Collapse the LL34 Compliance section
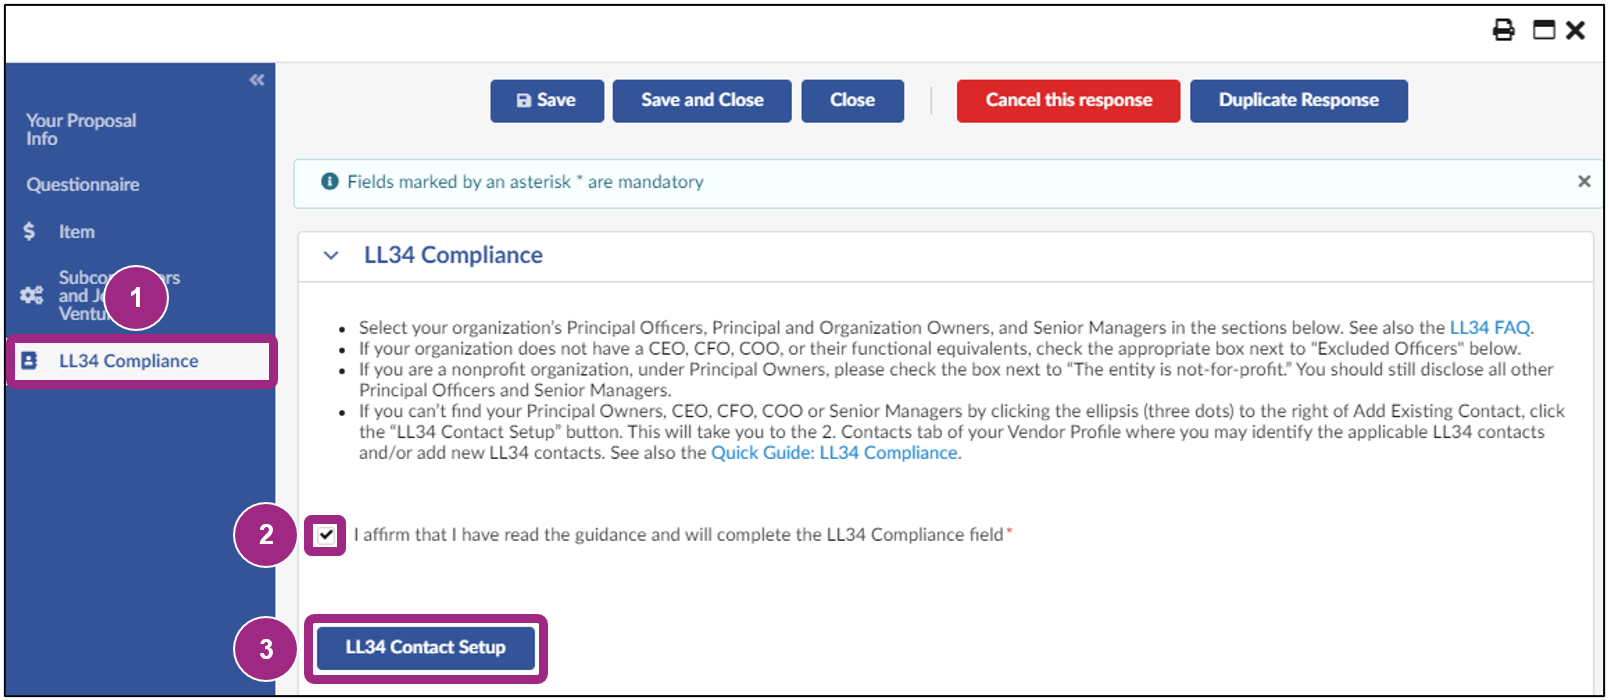The width and height of the screenshot is (1609, 700). tap(331, 256)
